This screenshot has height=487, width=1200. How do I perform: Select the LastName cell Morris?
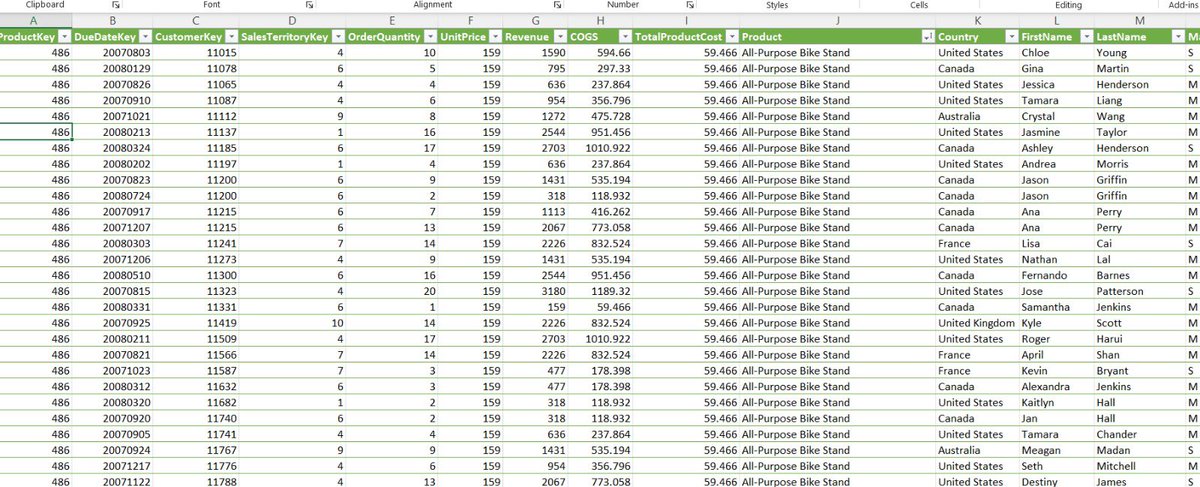coord(1139,164)
